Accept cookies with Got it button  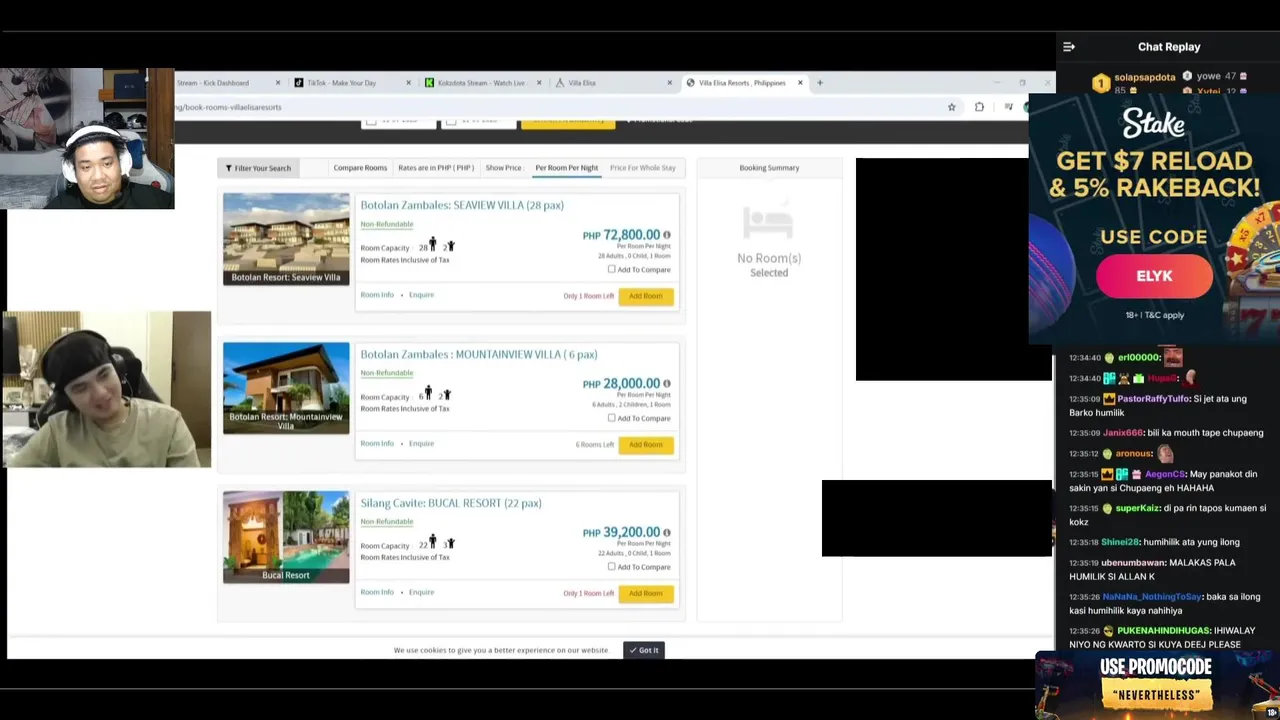(643, 650)
